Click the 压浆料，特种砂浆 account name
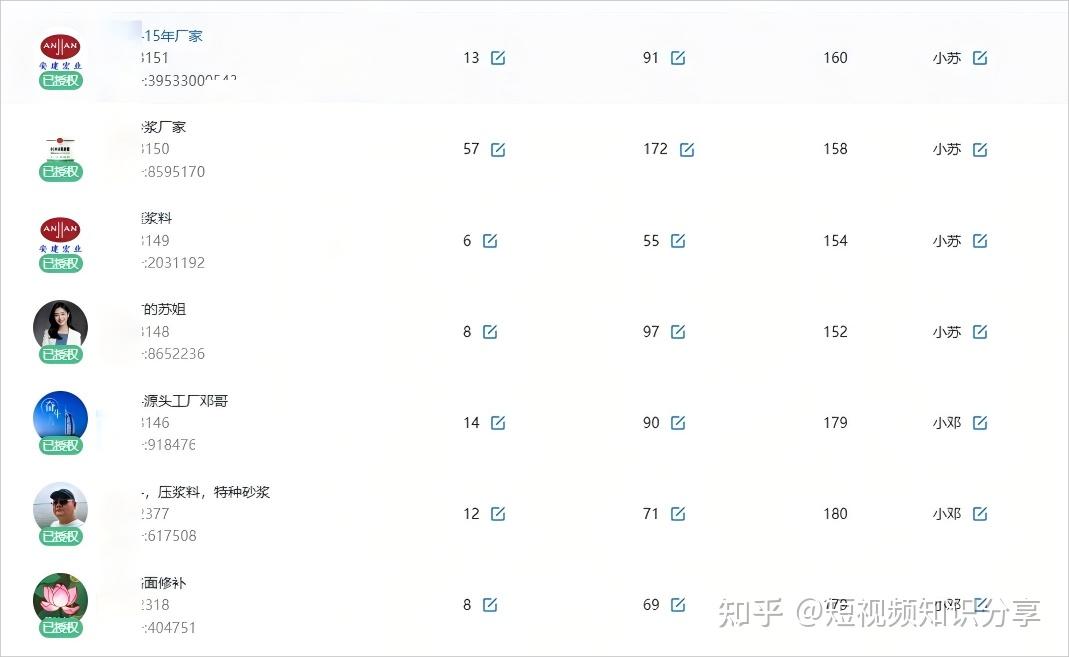This screenshot has width=1069, height=657. (x=208, y=492)
